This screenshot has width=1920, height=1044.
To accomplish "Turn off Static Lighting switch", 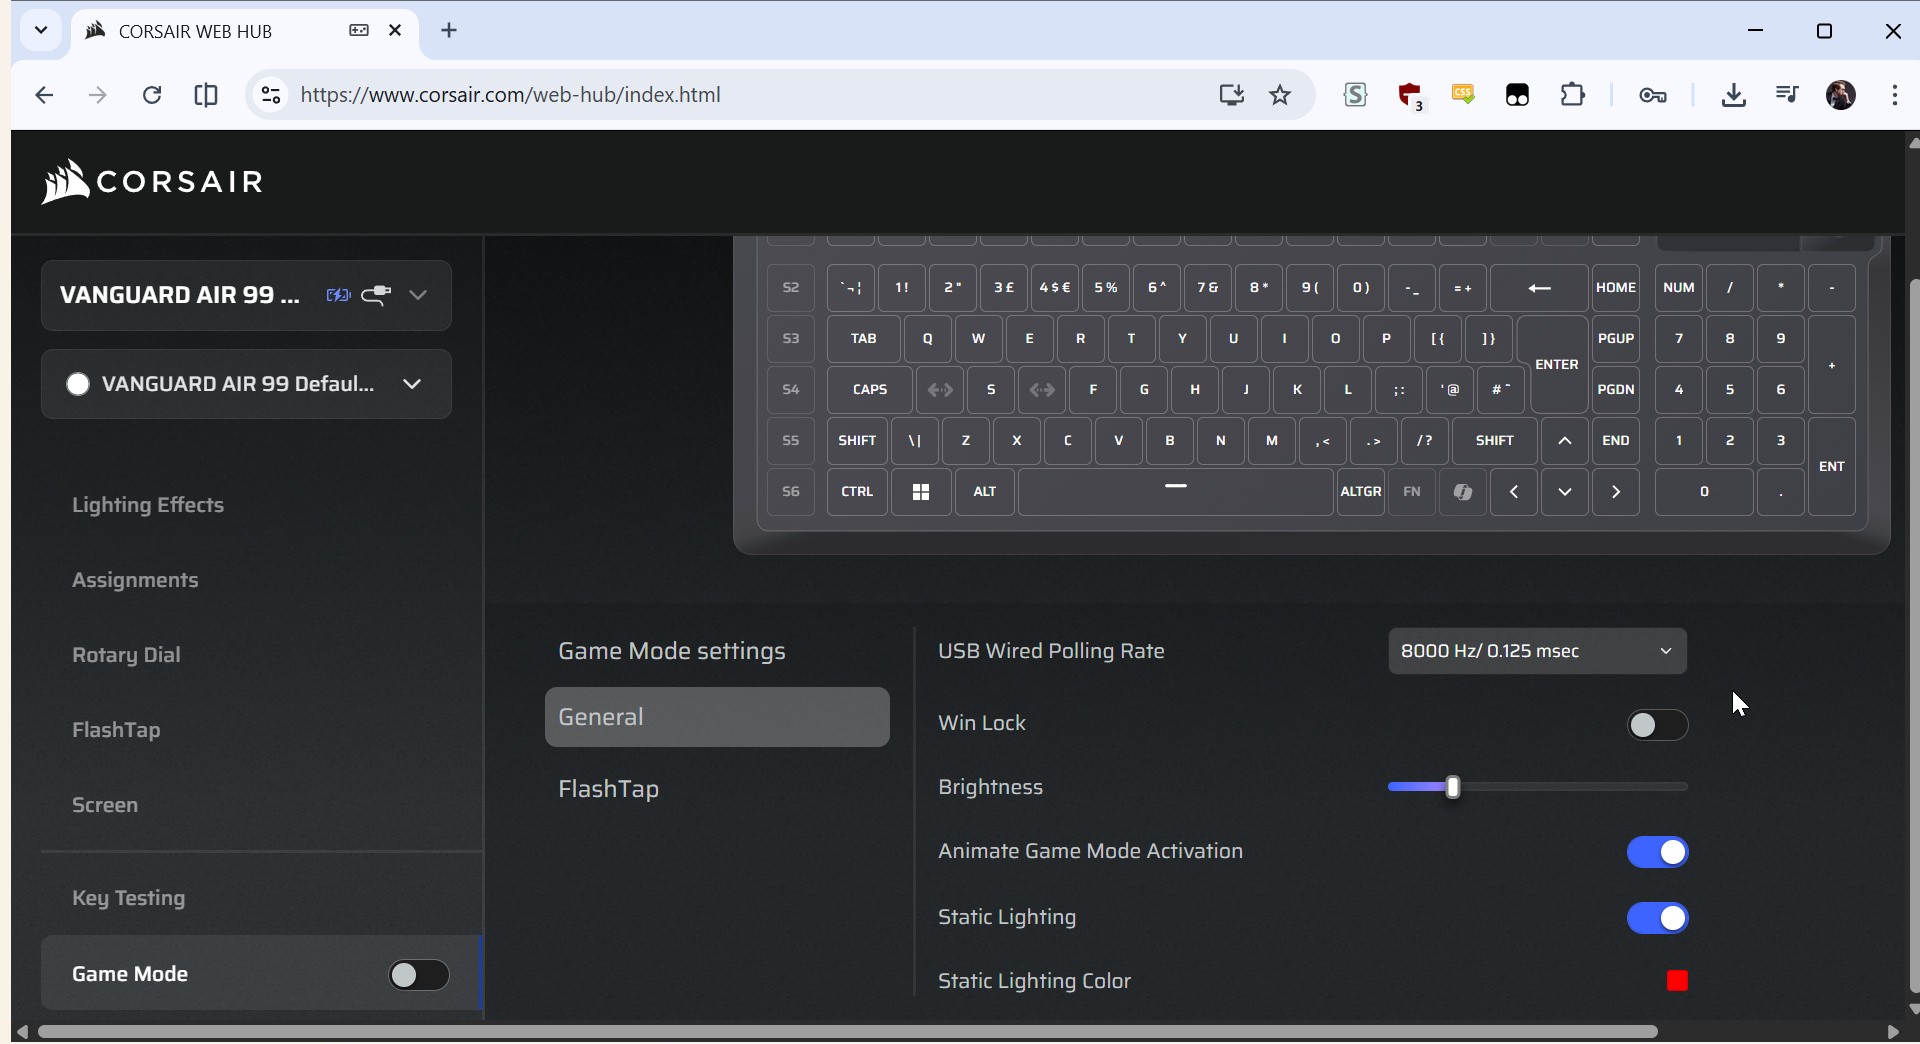I will pyautogui.click(x=1657, y=918).
